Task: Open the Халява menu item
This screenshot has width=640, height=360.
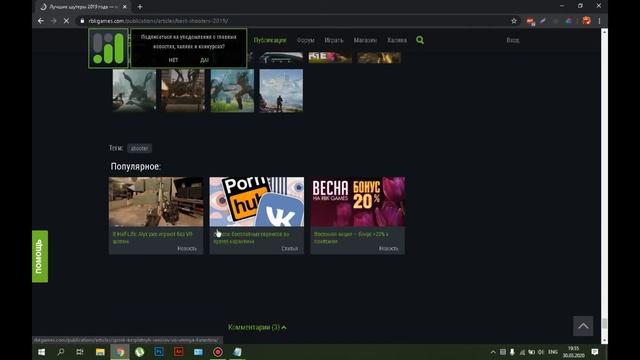Action: [397, 40]
